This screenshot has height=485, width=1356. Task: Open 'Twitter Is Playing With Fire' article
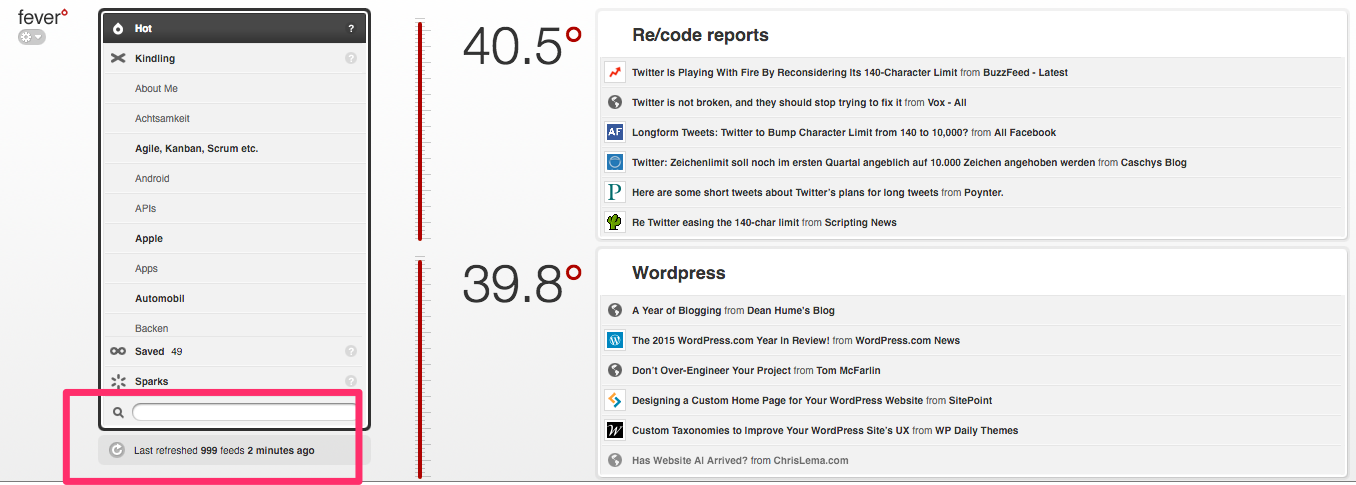click(x=794, y=73)
